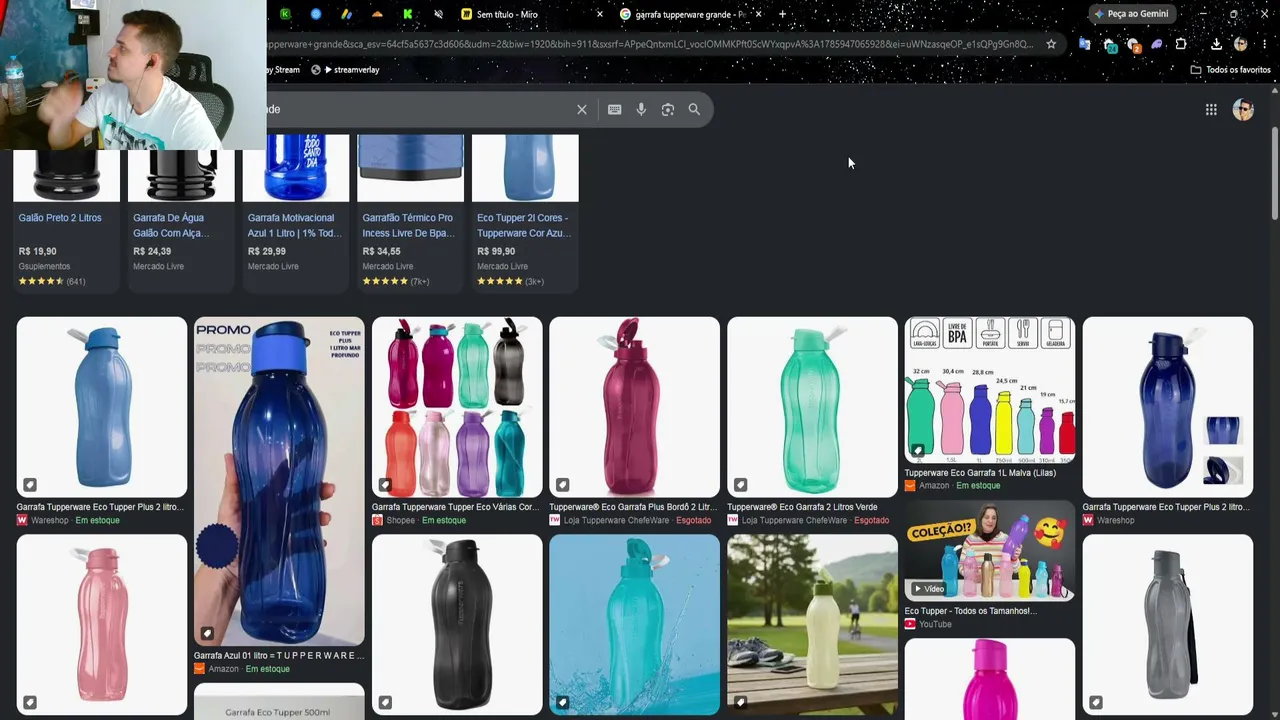The image size is (1280, 720).
Task: Search by image with the camera lens icon
Action: (x=668, y=110)
